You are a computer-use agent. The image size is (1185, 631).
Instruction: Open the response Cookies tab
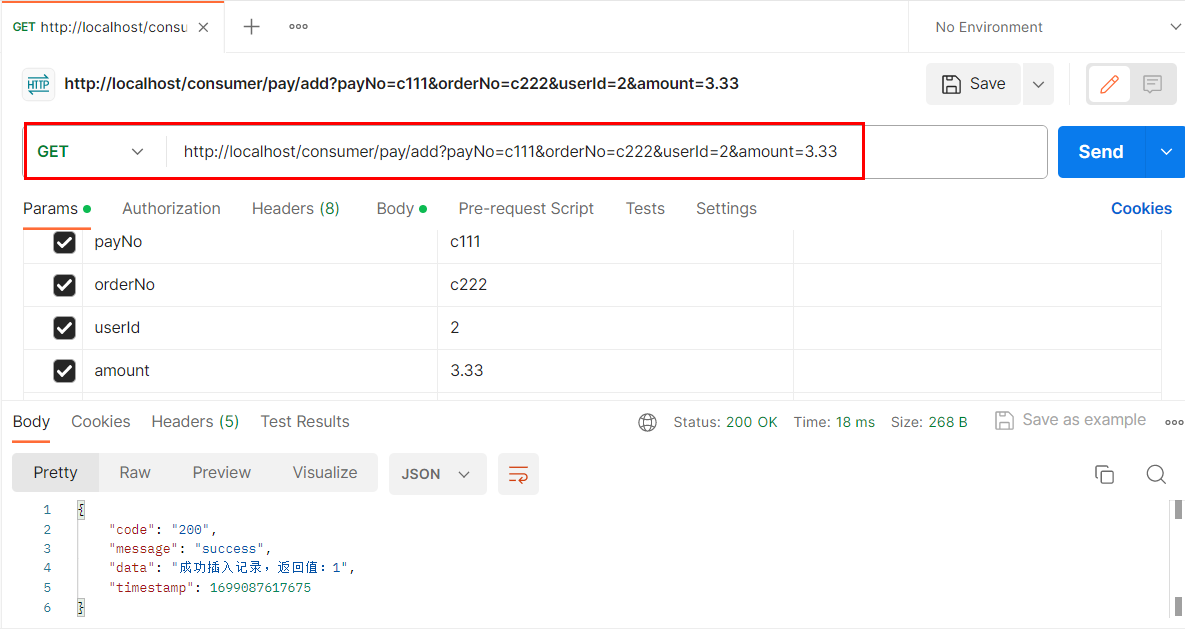tap(101, 422)
